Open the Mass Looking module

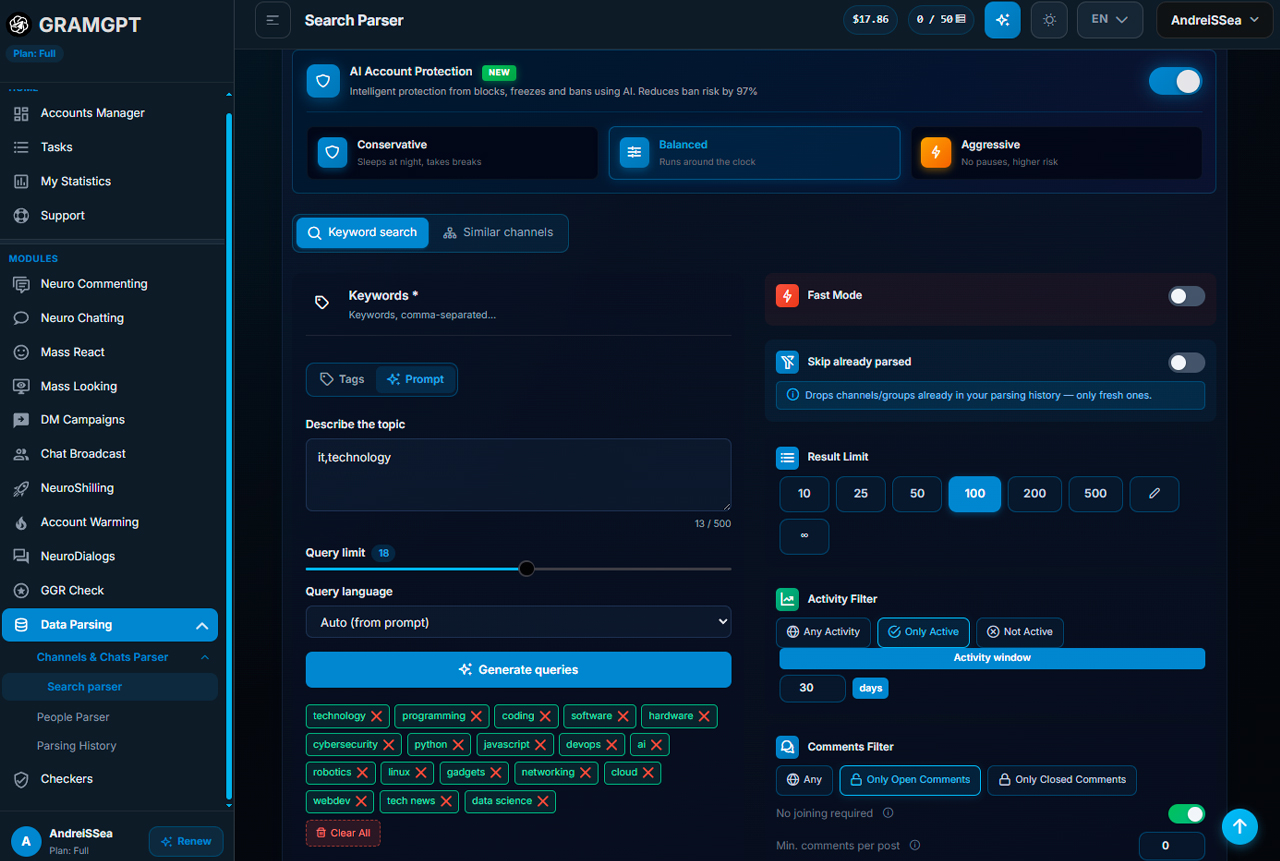[79, 386]
